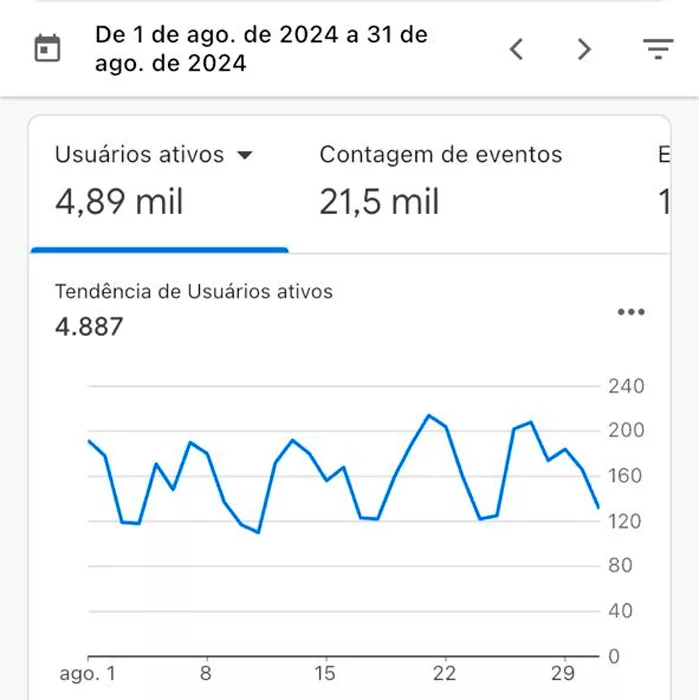
Task: Open the calendar date picker icon
Action: 47,49
